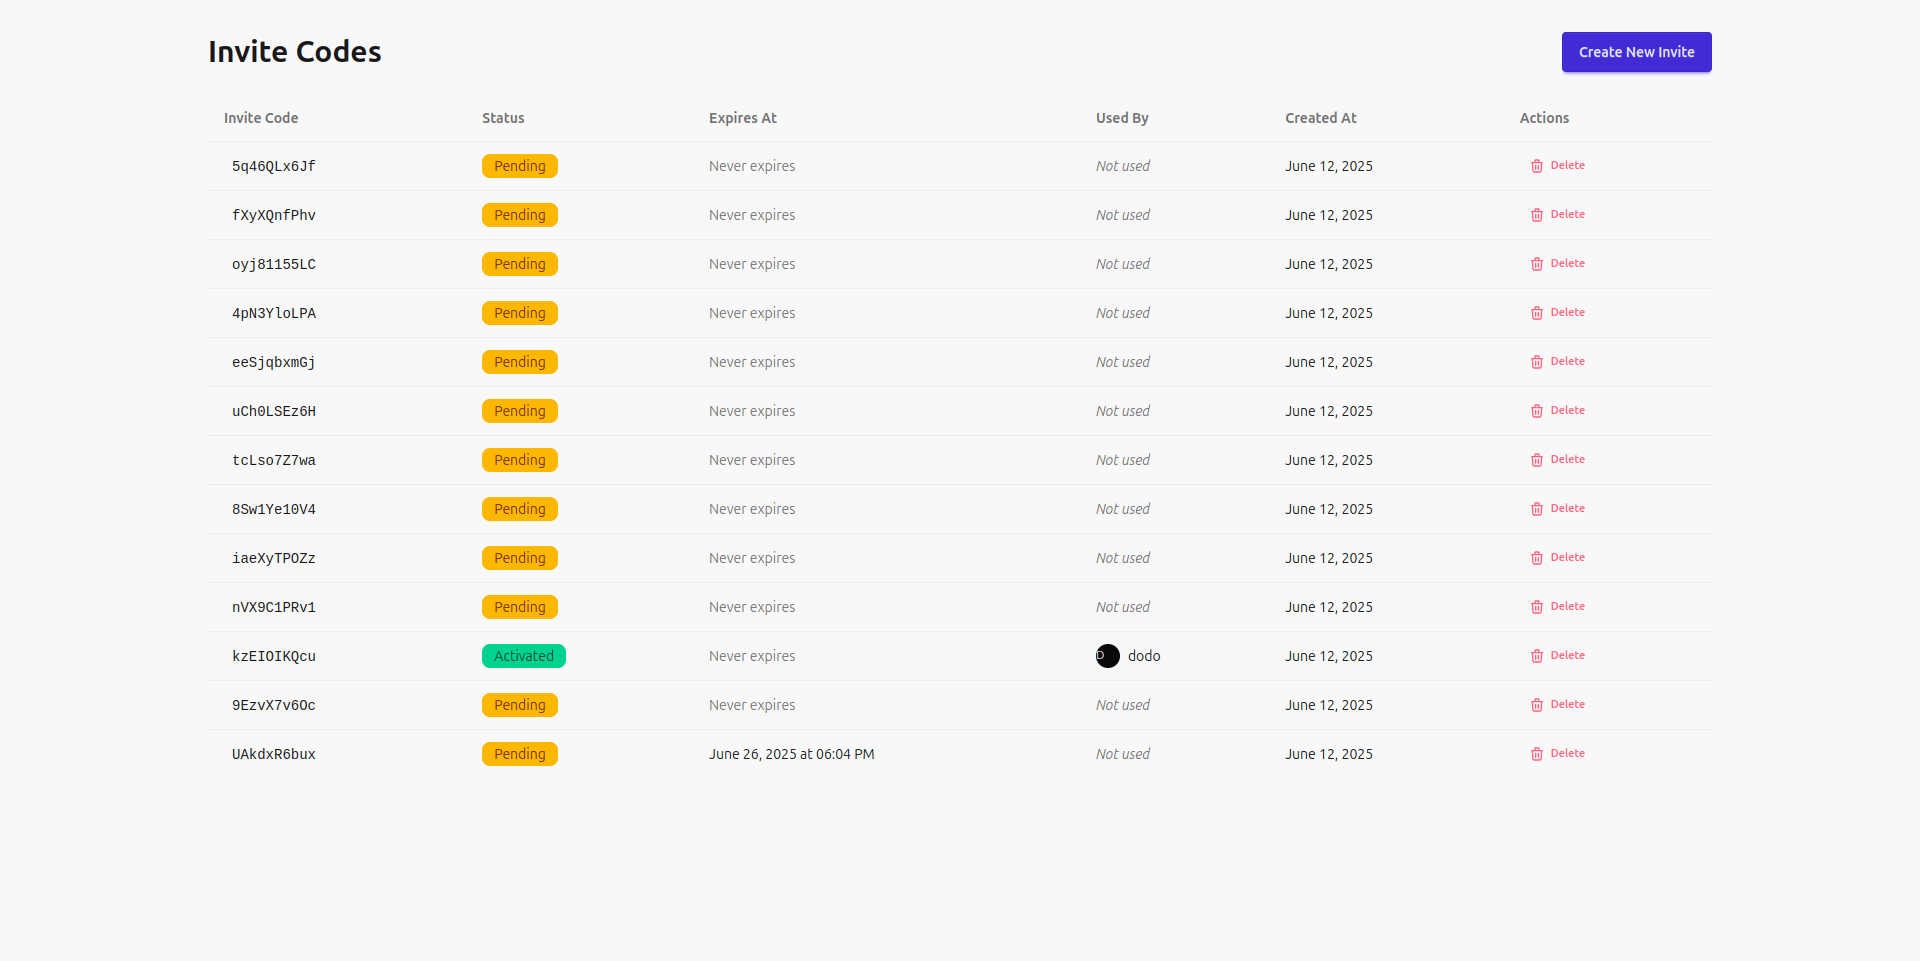Click Delete label for iaeXyTPOZz
1920x961 pixels.
(1567, 558)
